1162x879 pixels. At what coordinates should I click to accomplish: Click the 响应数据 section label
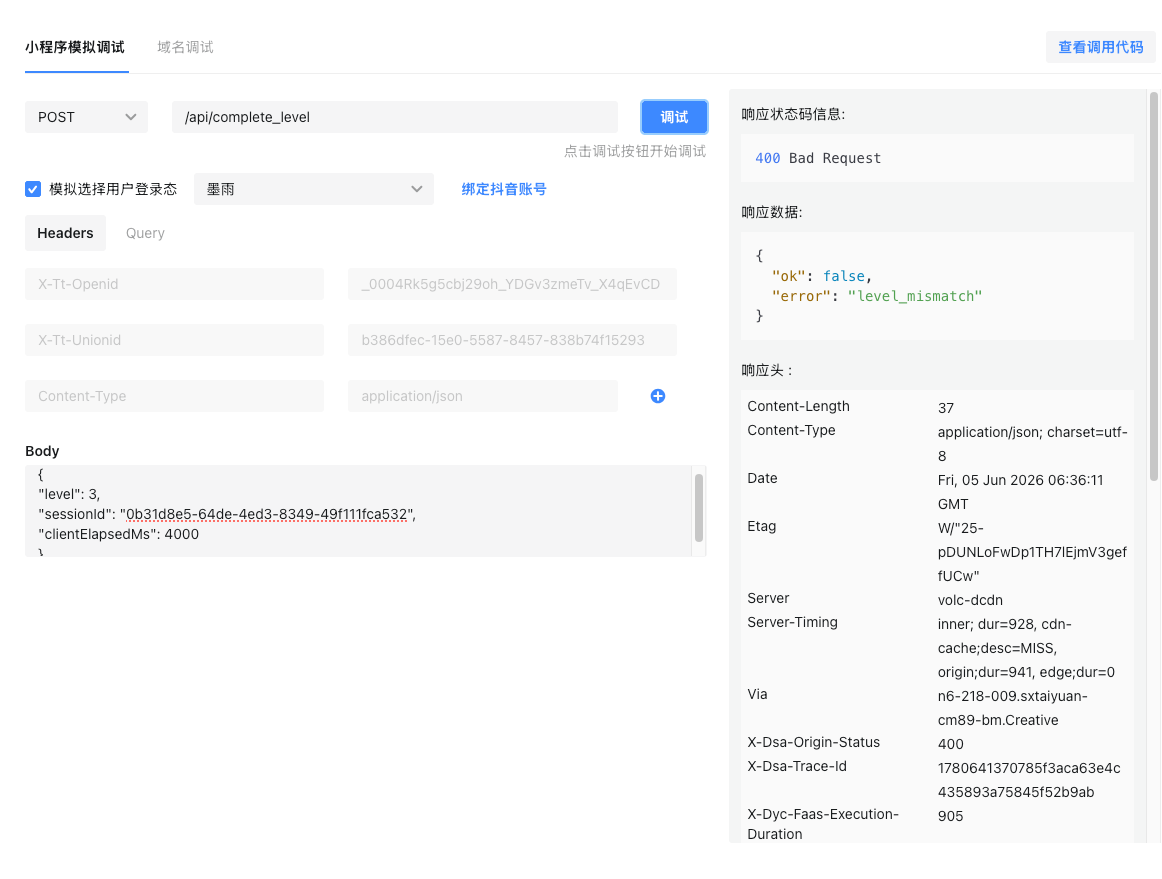pos(771,212)
